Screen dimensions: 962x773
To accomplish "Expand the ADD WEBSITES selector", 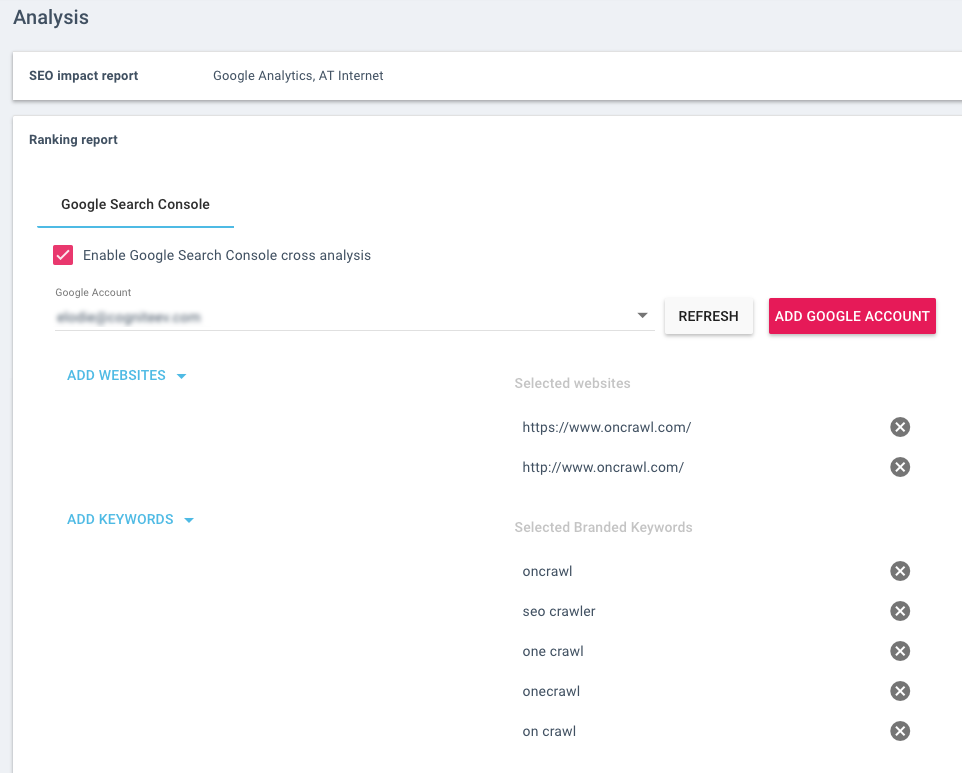I will (x=126, y=375).
